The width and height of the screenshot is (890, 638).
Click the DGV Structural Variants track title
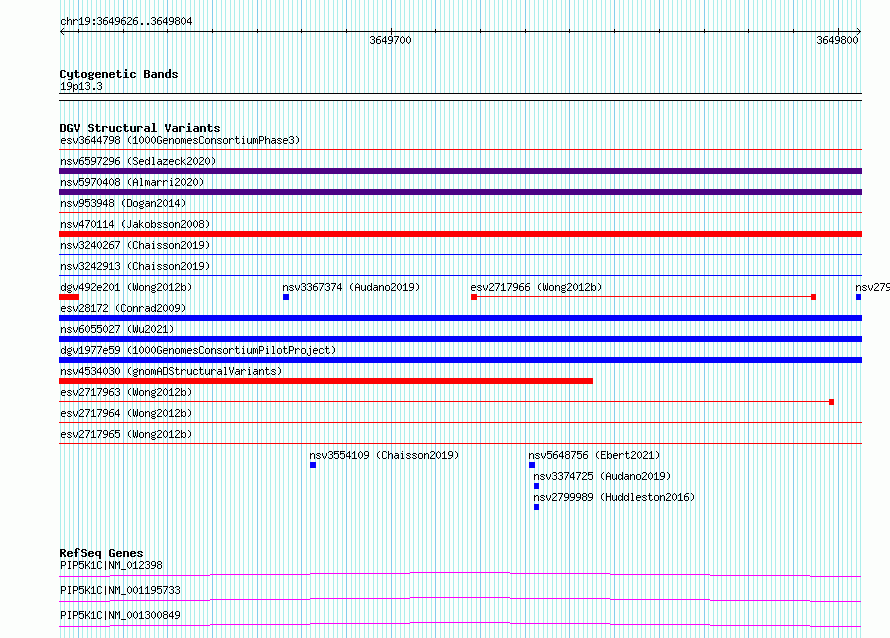pyautogui.click(x=140, y=128)
